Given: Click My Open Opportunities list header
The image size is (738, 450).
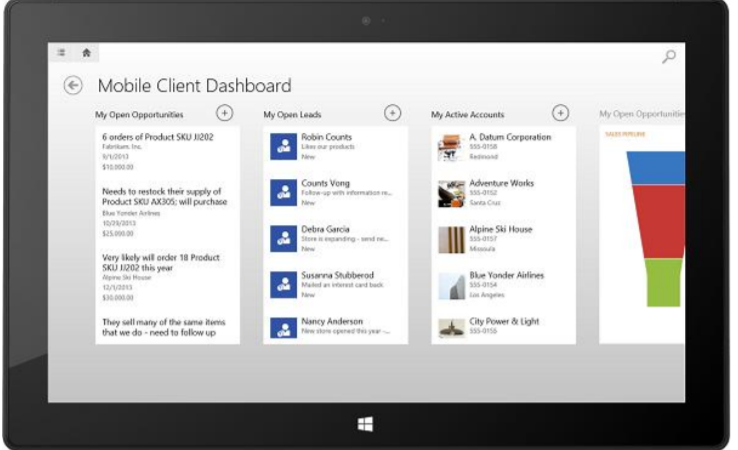Looking at the screenshot, I should coord(139,114).
